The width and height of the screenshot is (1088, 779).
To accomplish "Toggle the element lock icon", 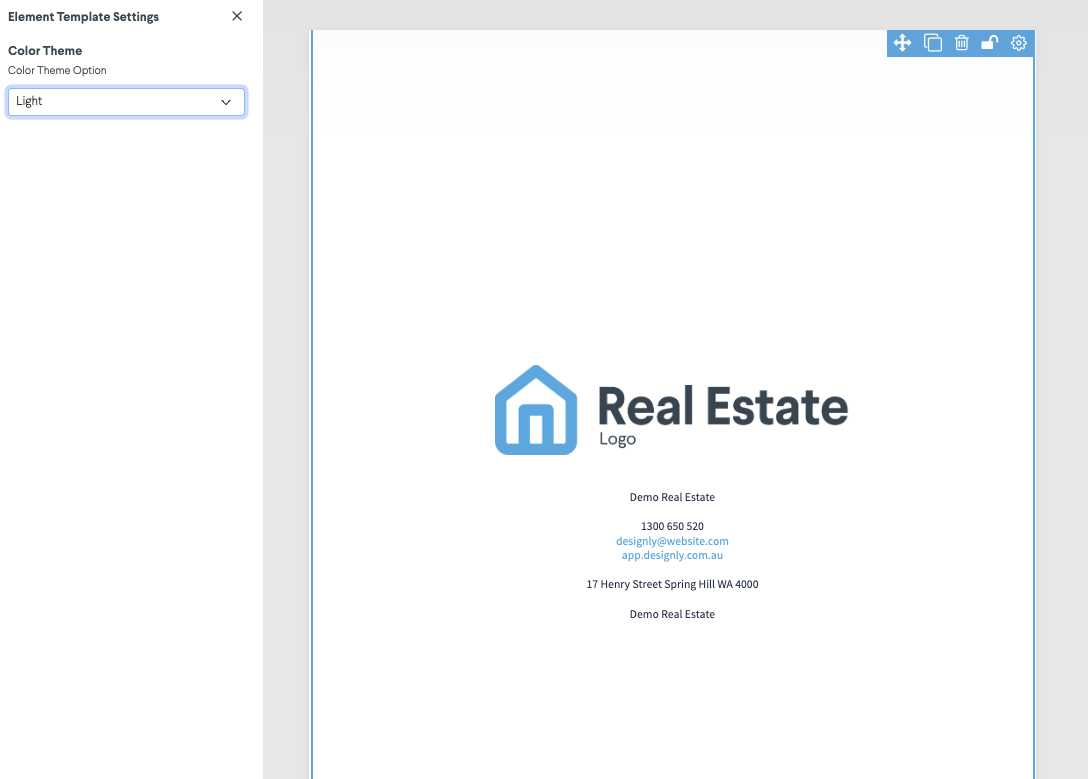I will (989, 43).
